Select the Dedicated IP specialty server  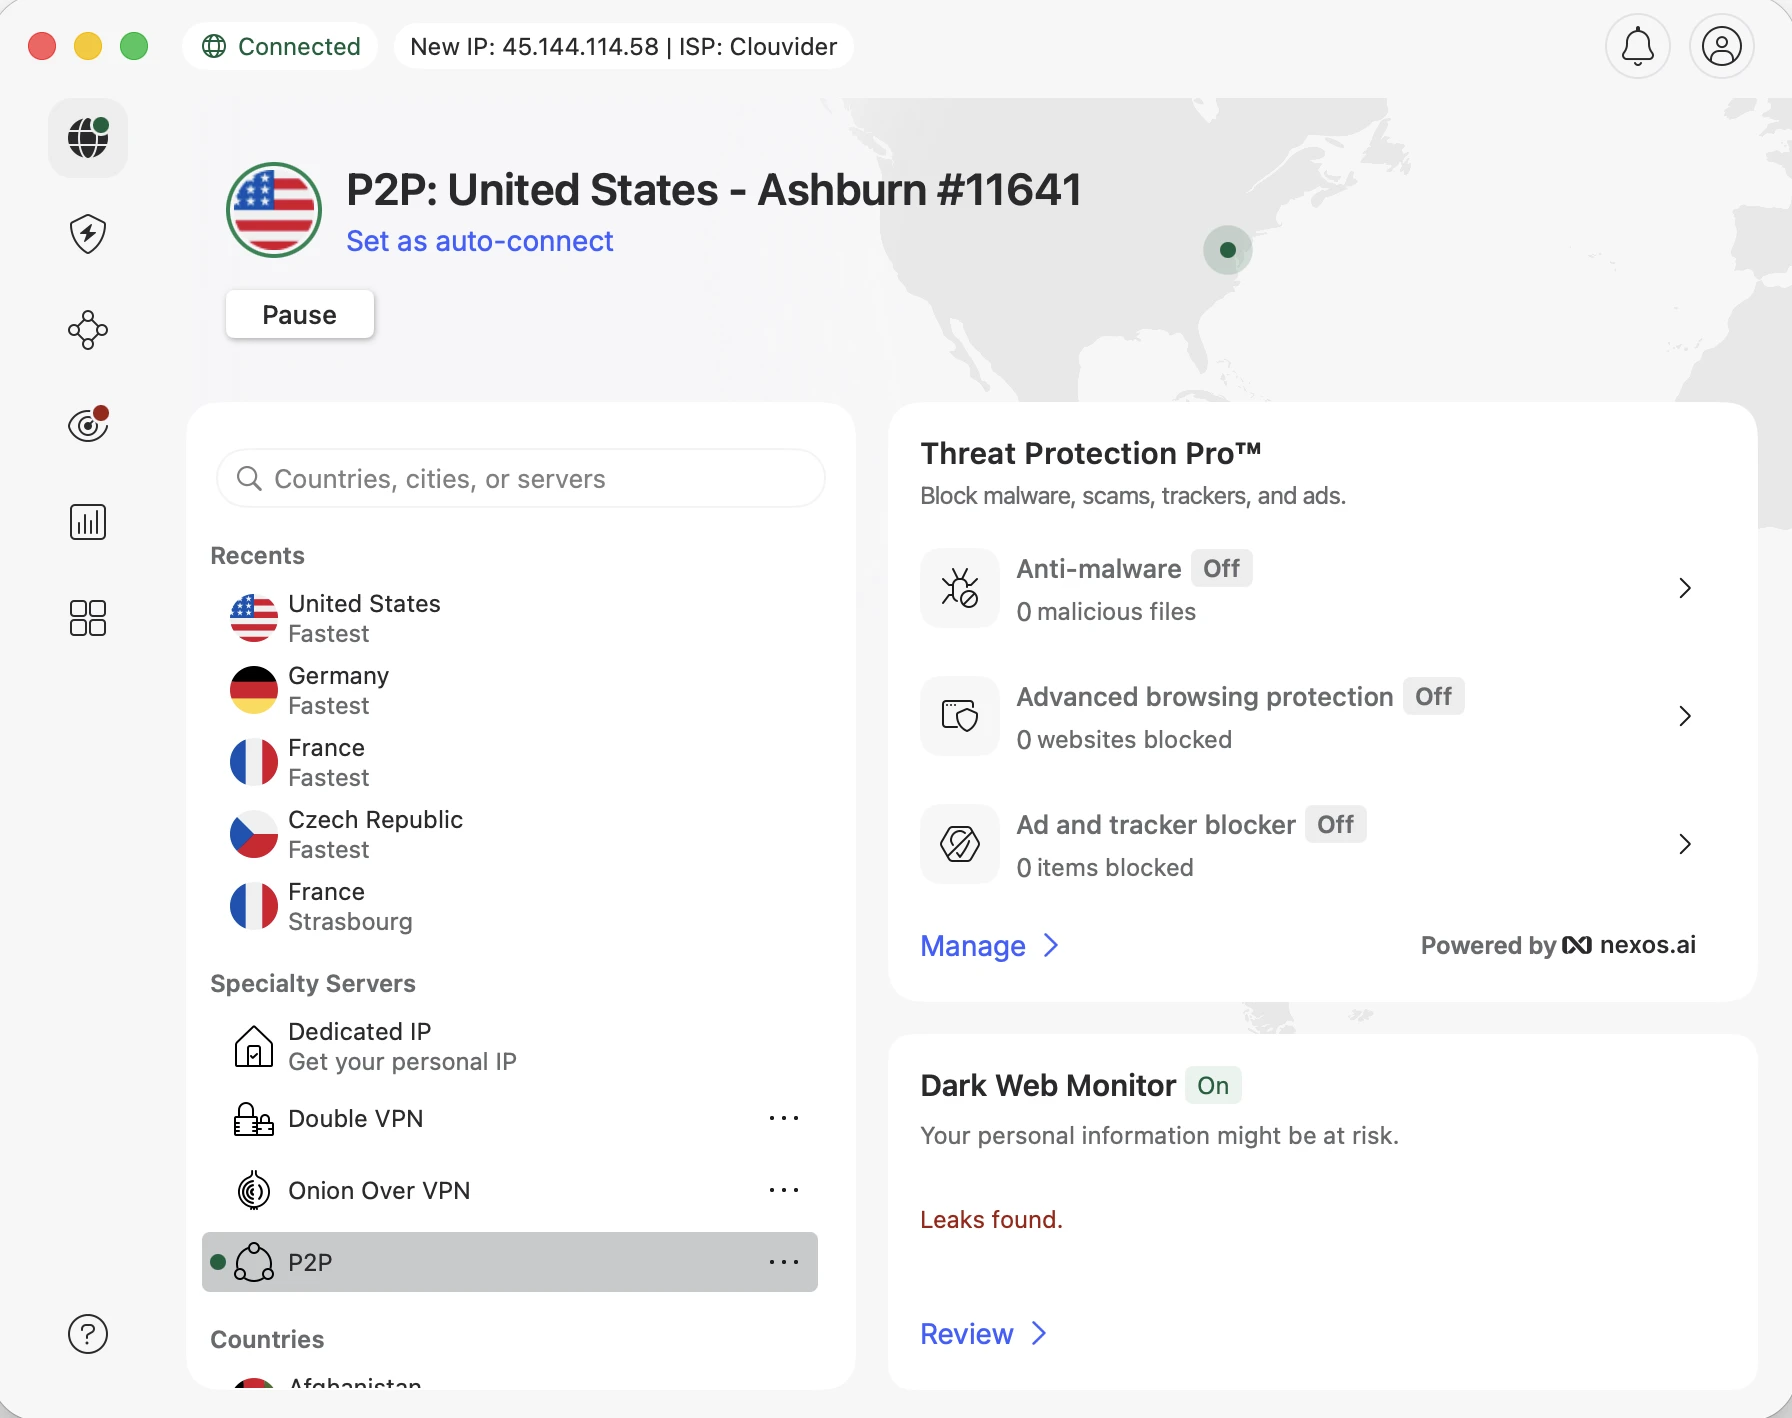402,1045
